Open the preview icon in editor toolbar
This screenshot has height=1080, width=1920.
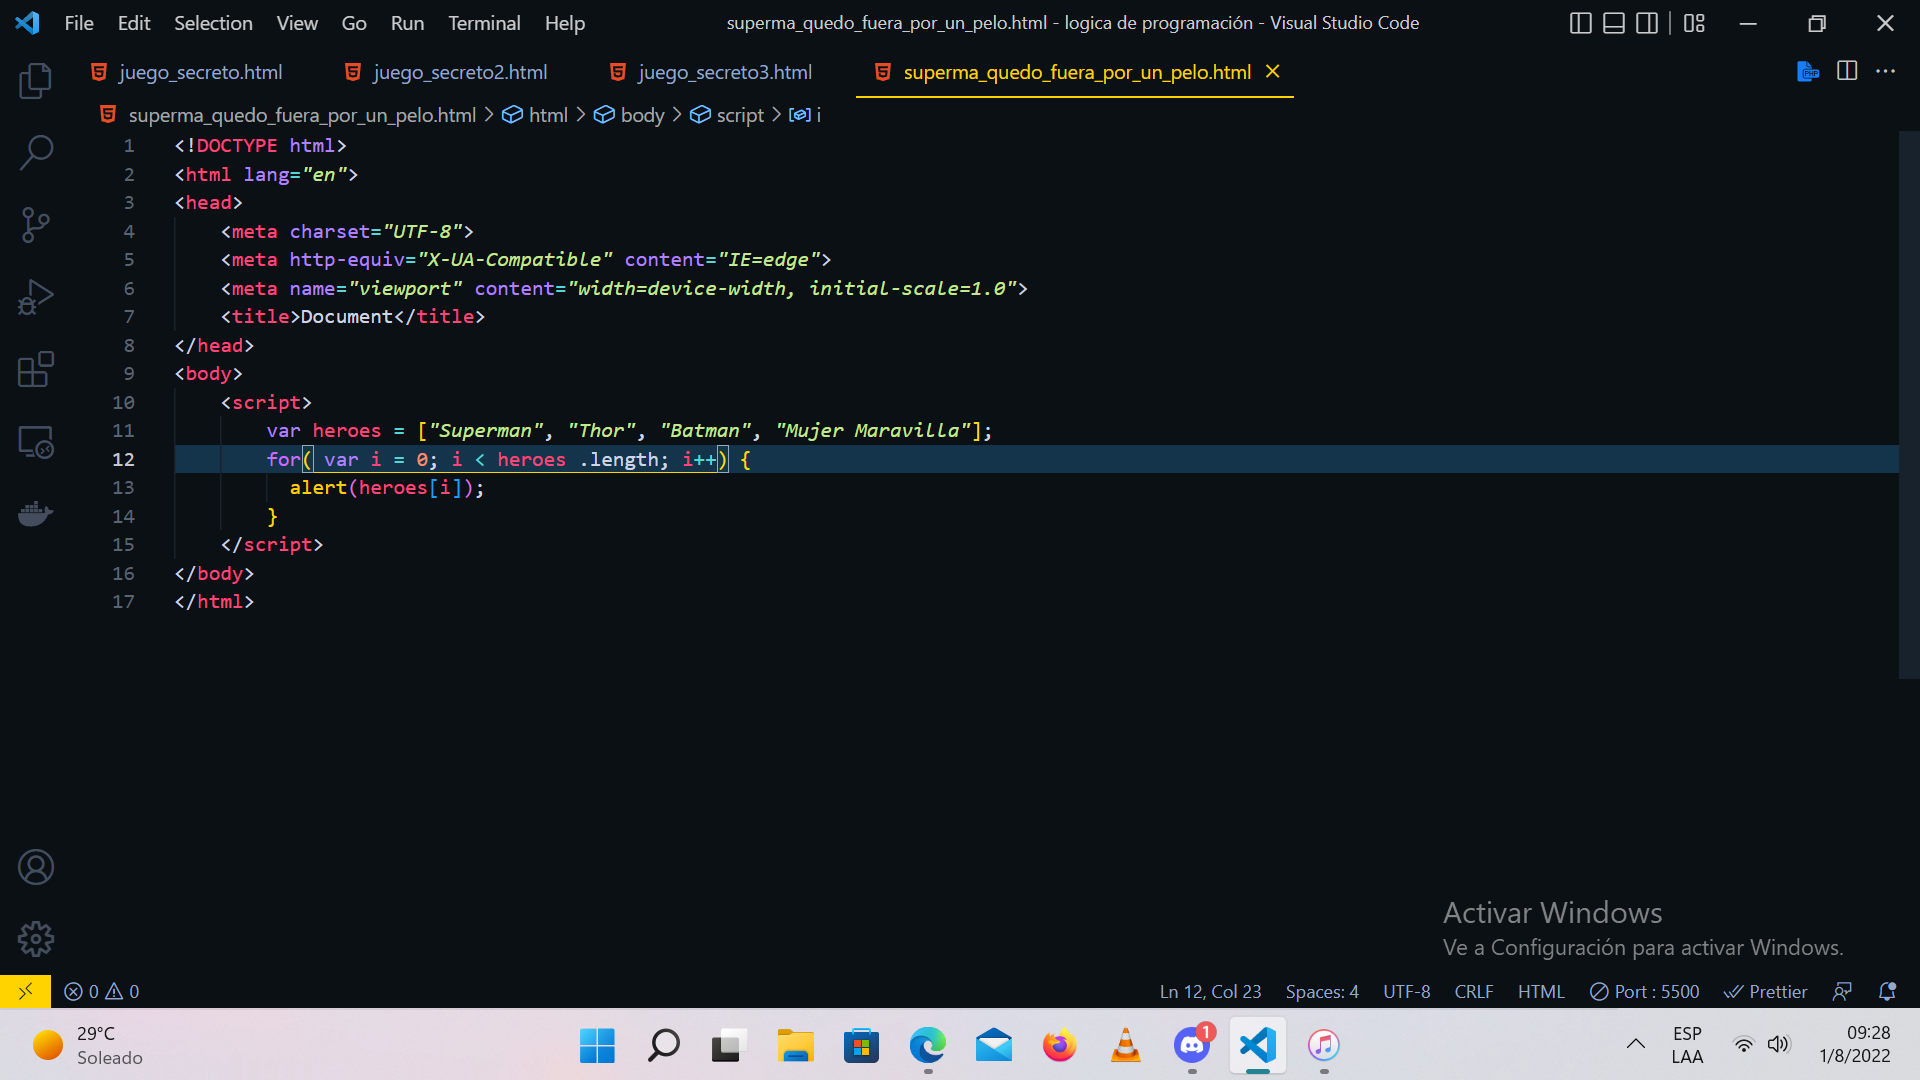click(x=1807, y=72)
